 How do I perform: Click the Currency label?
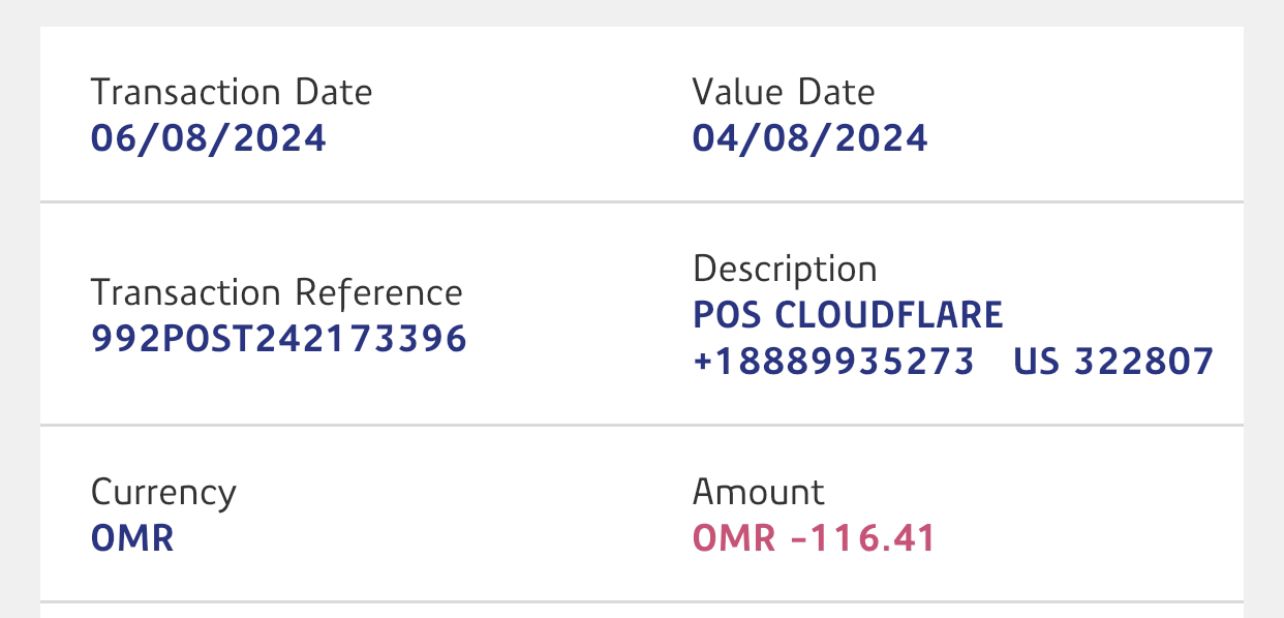click(x=163, y=492)
